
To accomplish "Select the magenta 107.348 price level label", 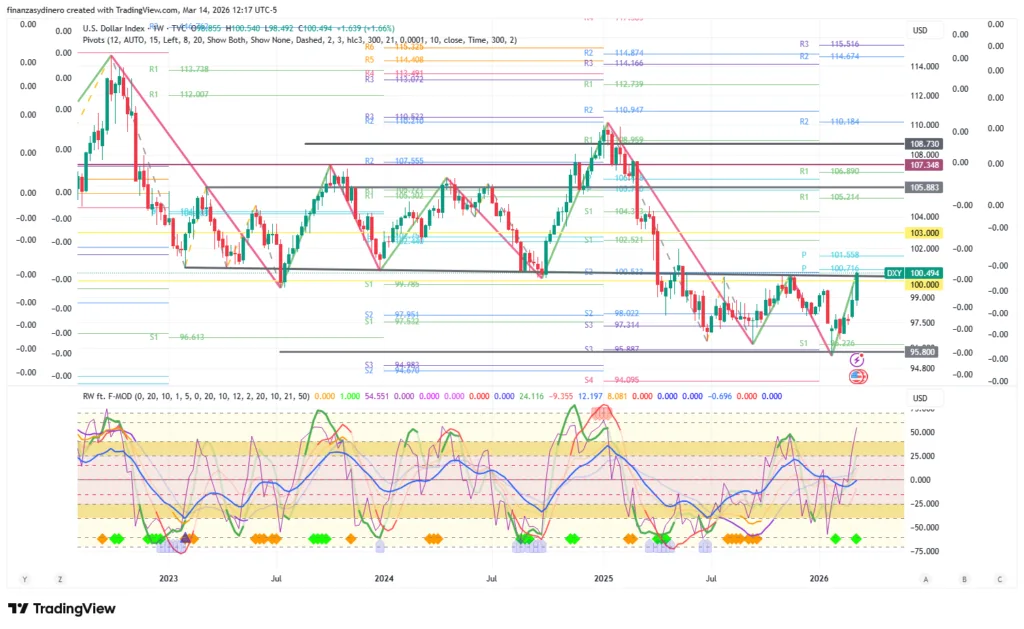I will click(922, 164).
